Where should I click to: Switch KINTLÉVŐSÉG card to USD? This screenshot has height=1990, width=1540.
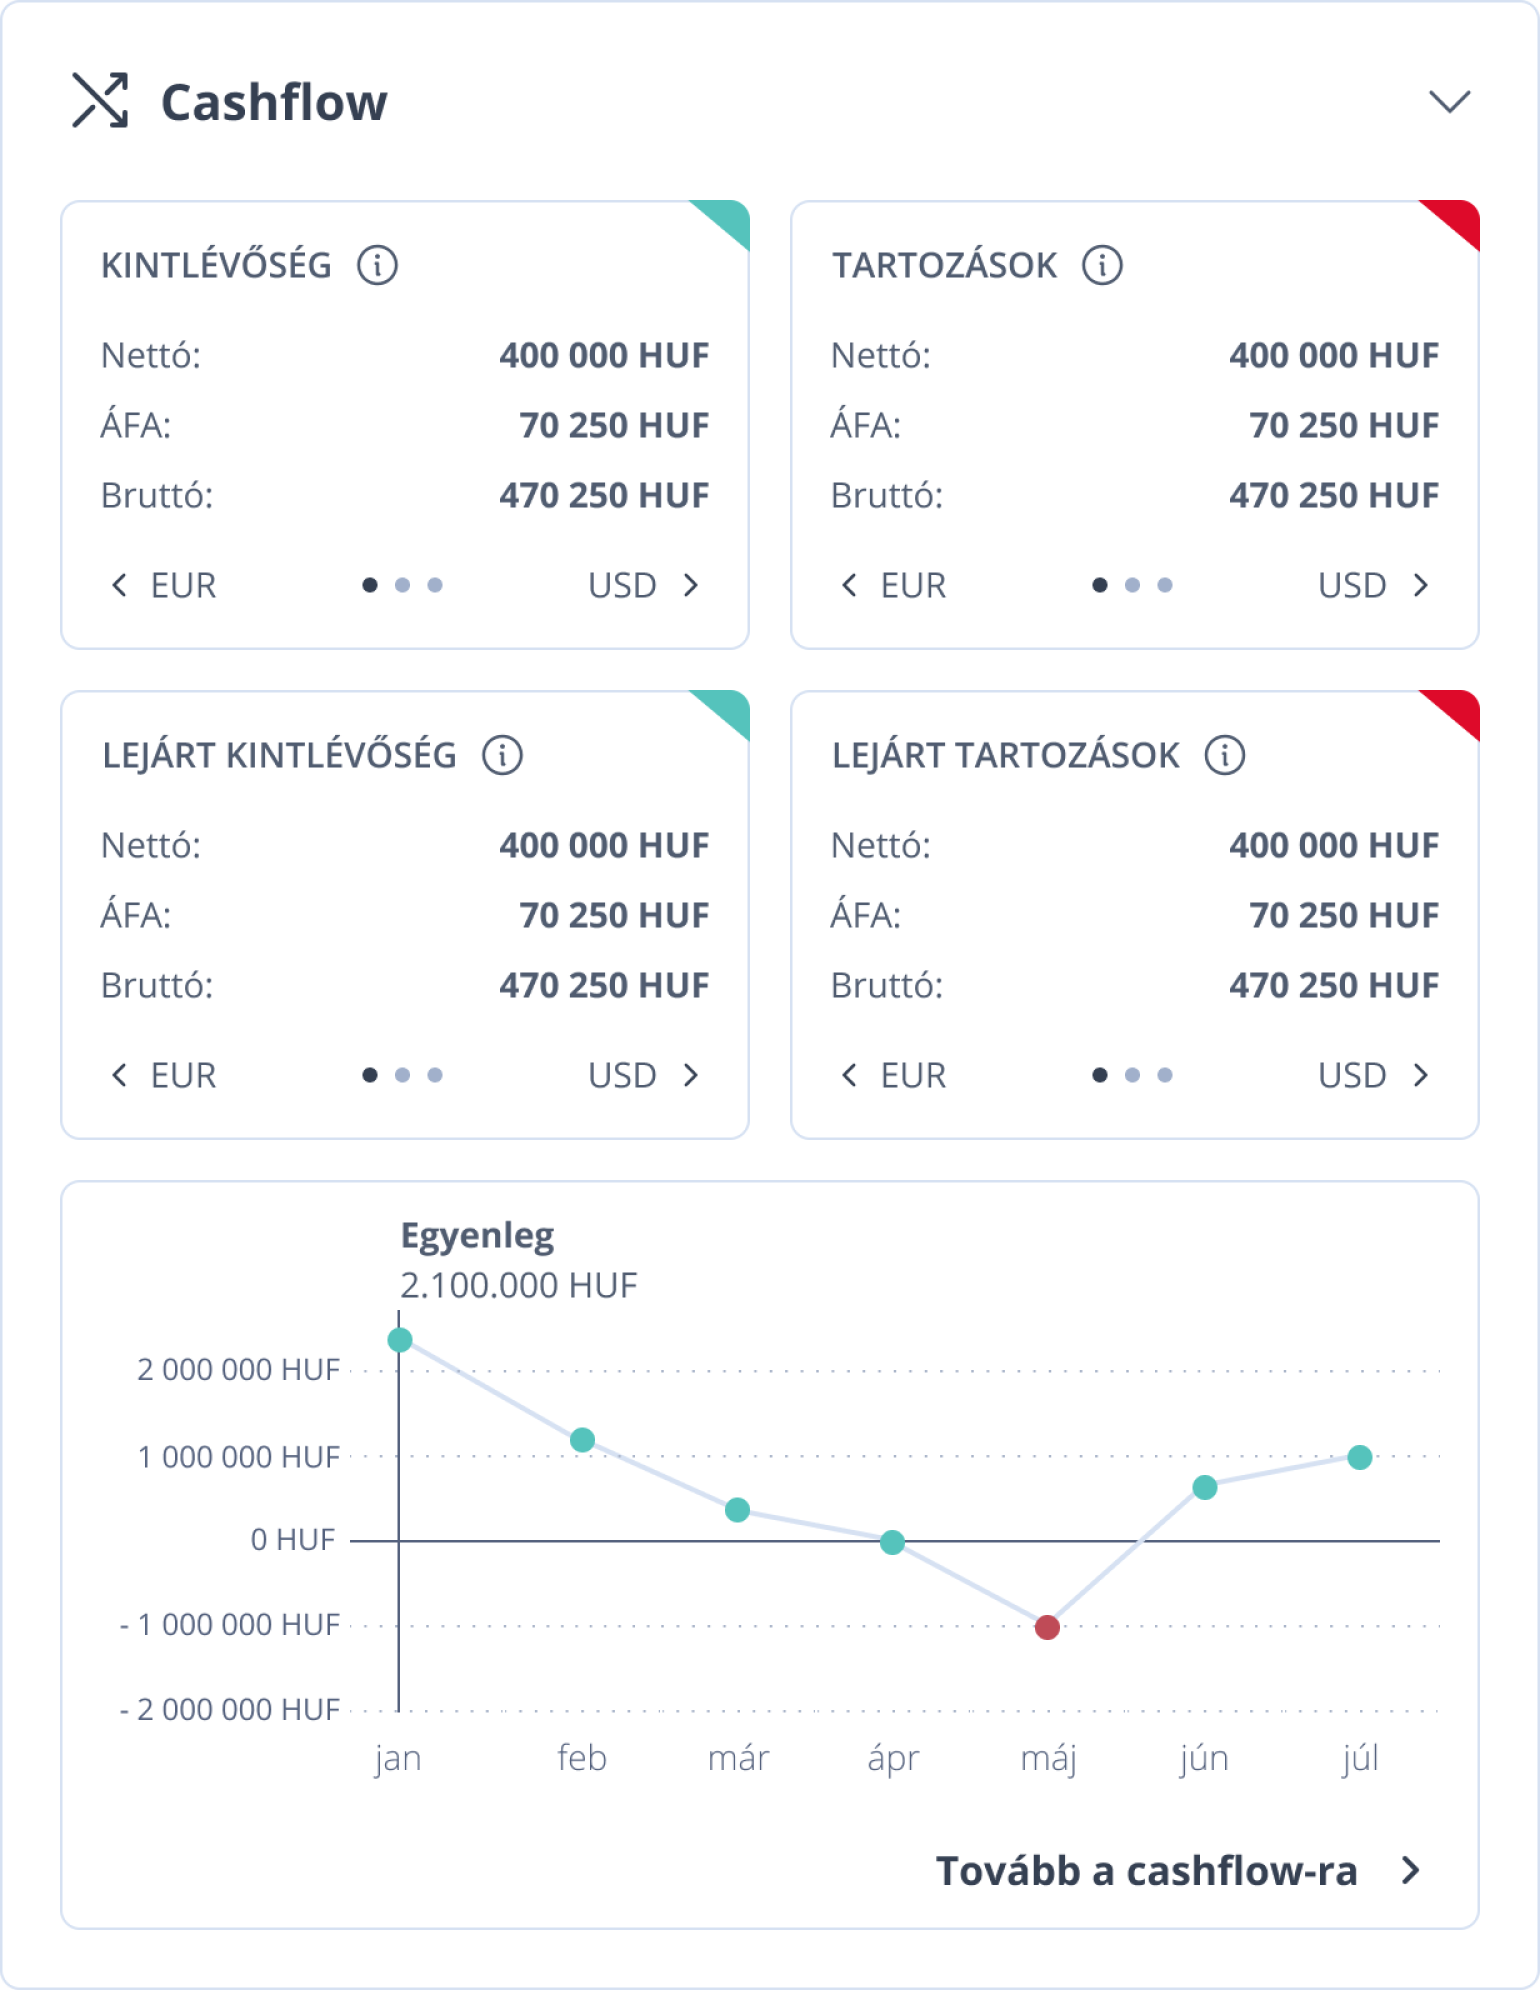622,585
